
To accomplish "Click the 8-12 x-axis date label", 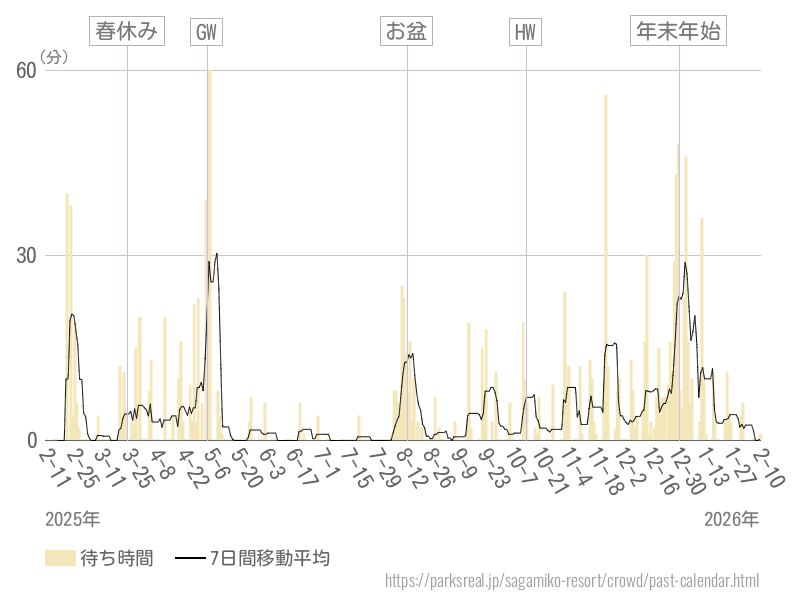I will point(412,467).
